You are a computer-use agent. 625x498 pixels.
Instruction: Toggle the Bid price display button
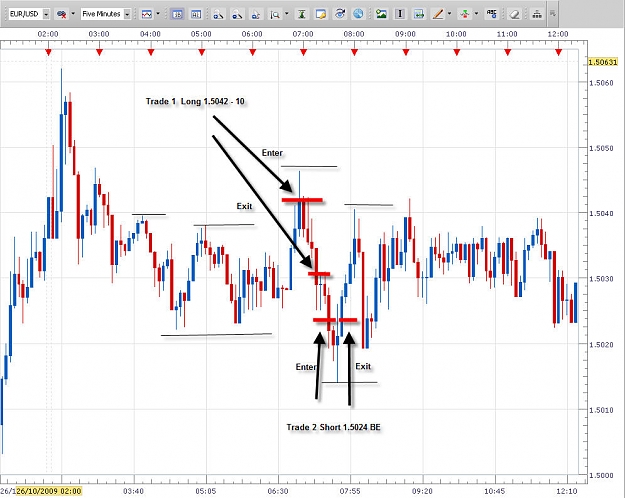pos(177,14)
